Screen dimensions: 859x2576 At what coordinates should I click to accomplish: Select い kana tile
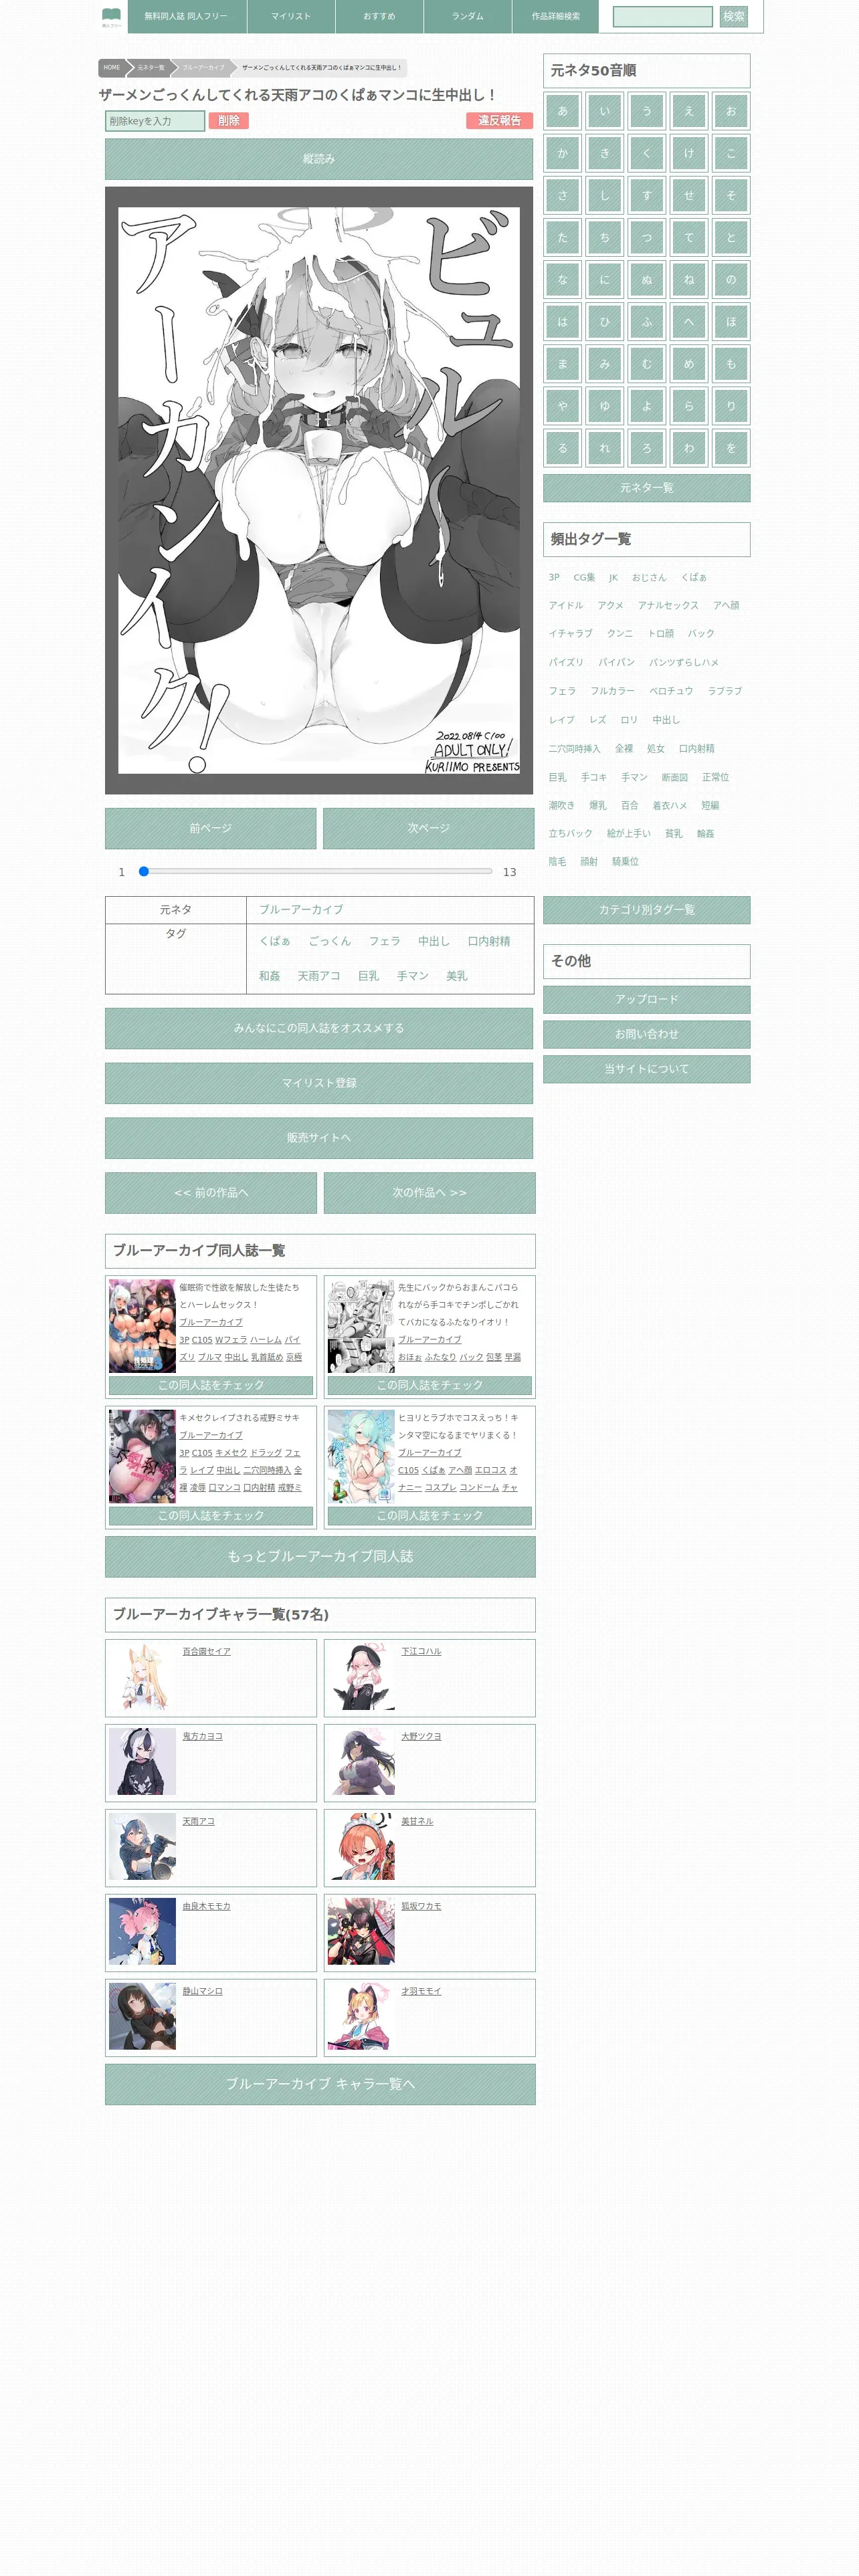[x=604, y=111]
